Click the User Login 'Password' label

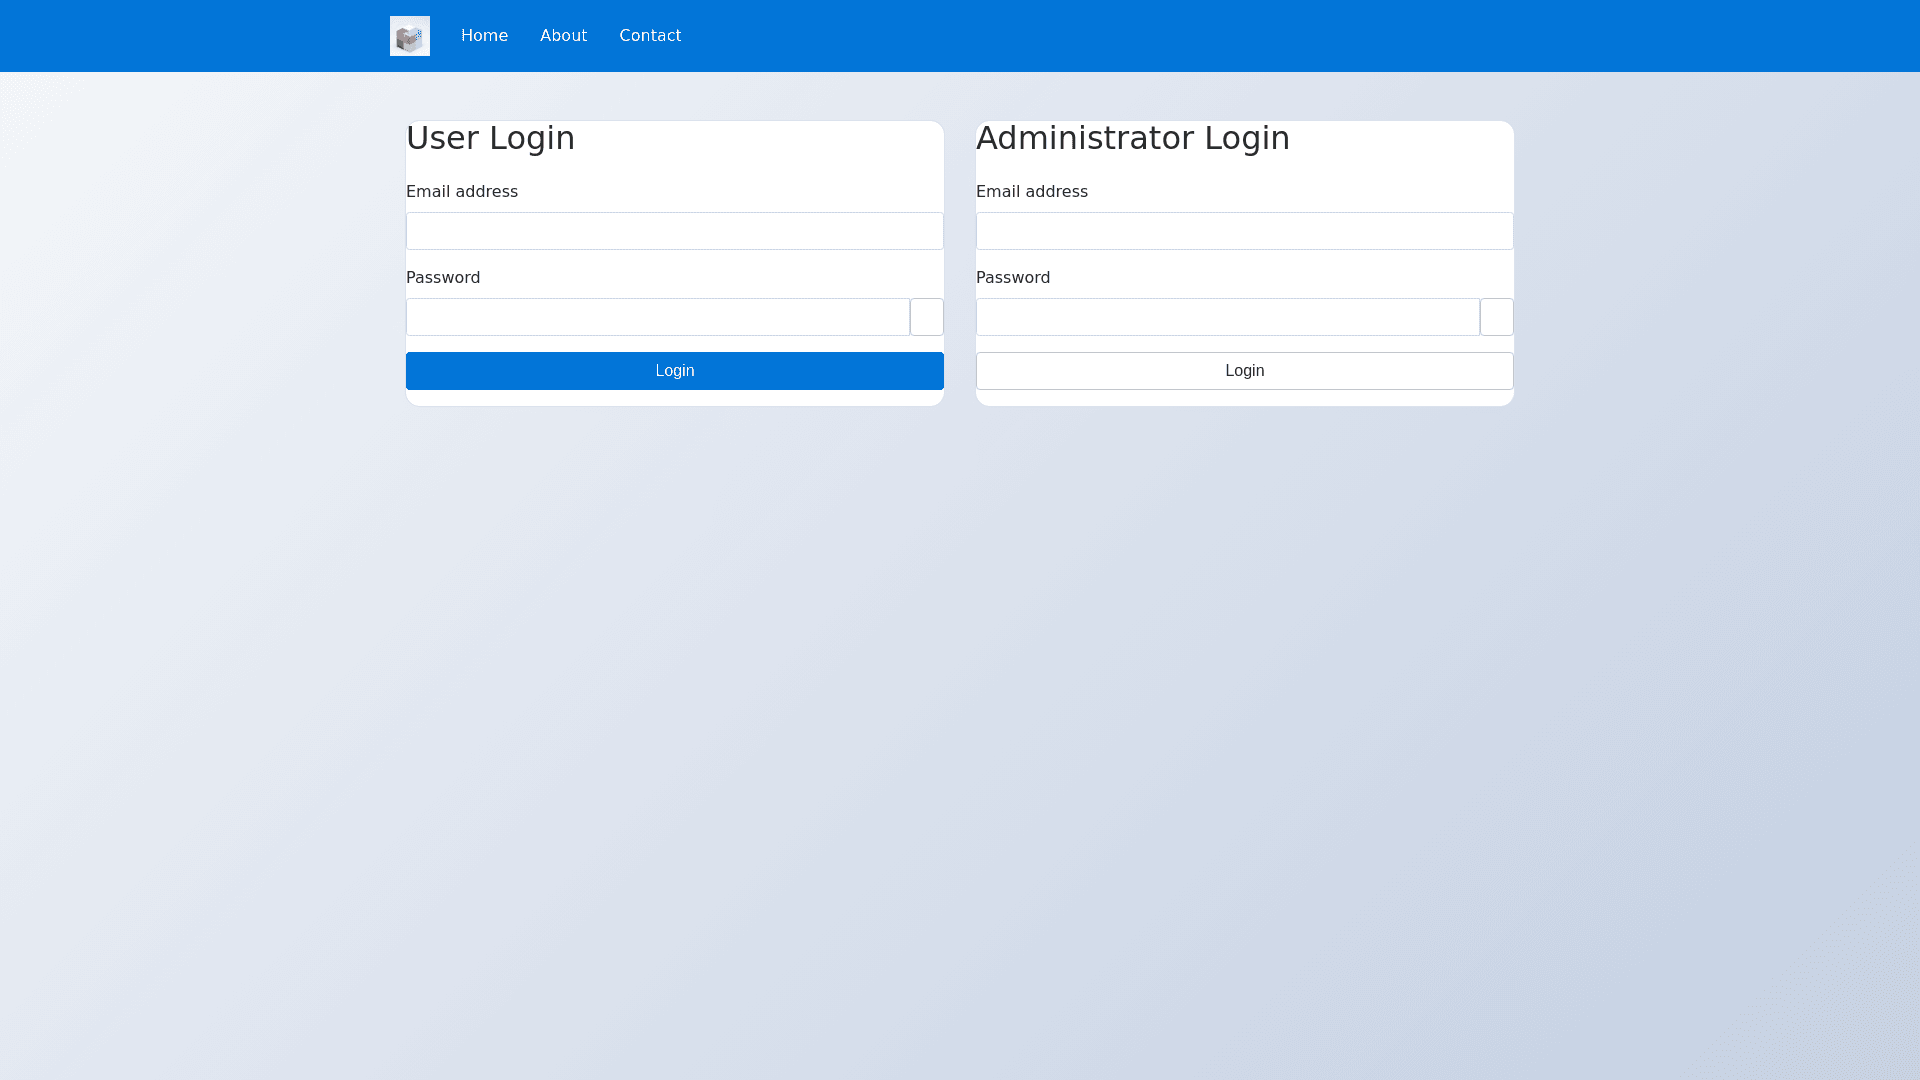coord(443,277)
